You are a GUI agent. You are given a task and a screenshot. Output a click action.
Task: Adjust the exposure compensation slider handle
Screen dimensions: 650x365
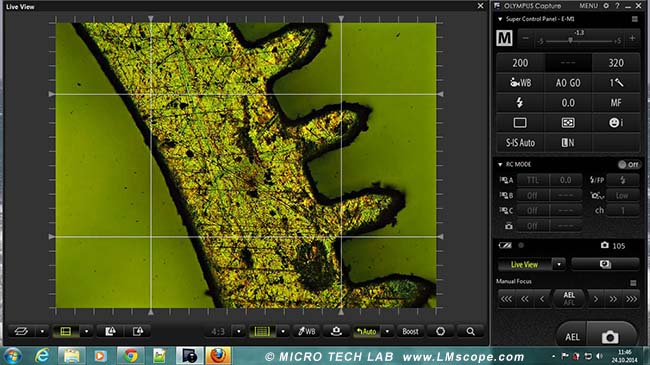point(570,41)
